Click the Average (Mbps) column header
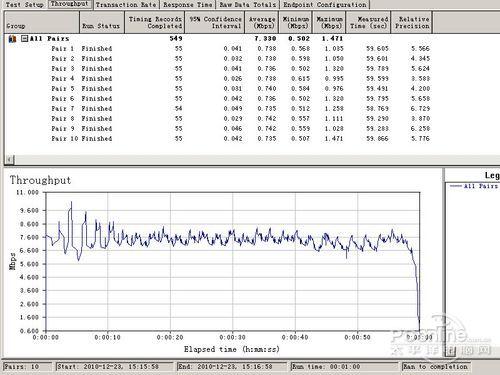500x375 pixels. click(x=262, y=22)
